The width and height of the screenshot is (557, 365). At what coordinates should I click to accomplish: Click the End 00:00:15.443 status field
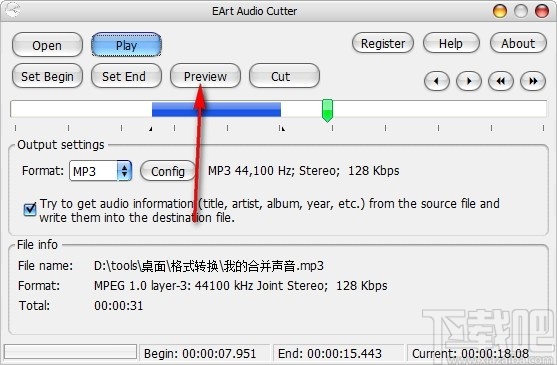pos(339,353)
